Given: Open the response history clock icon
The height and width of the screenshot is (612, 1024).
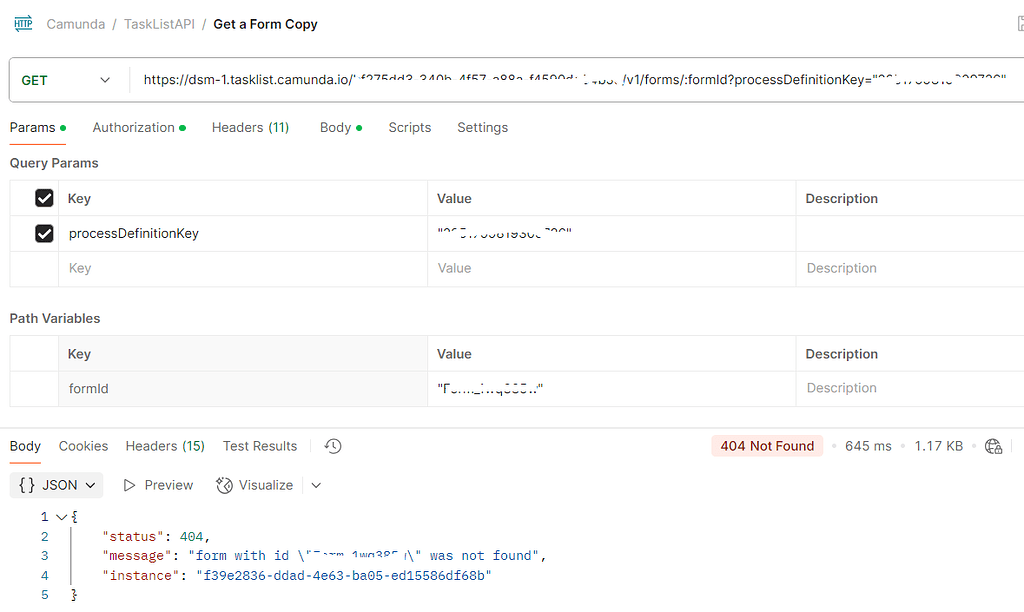Looking at the screenshot, I should (333, 446).
